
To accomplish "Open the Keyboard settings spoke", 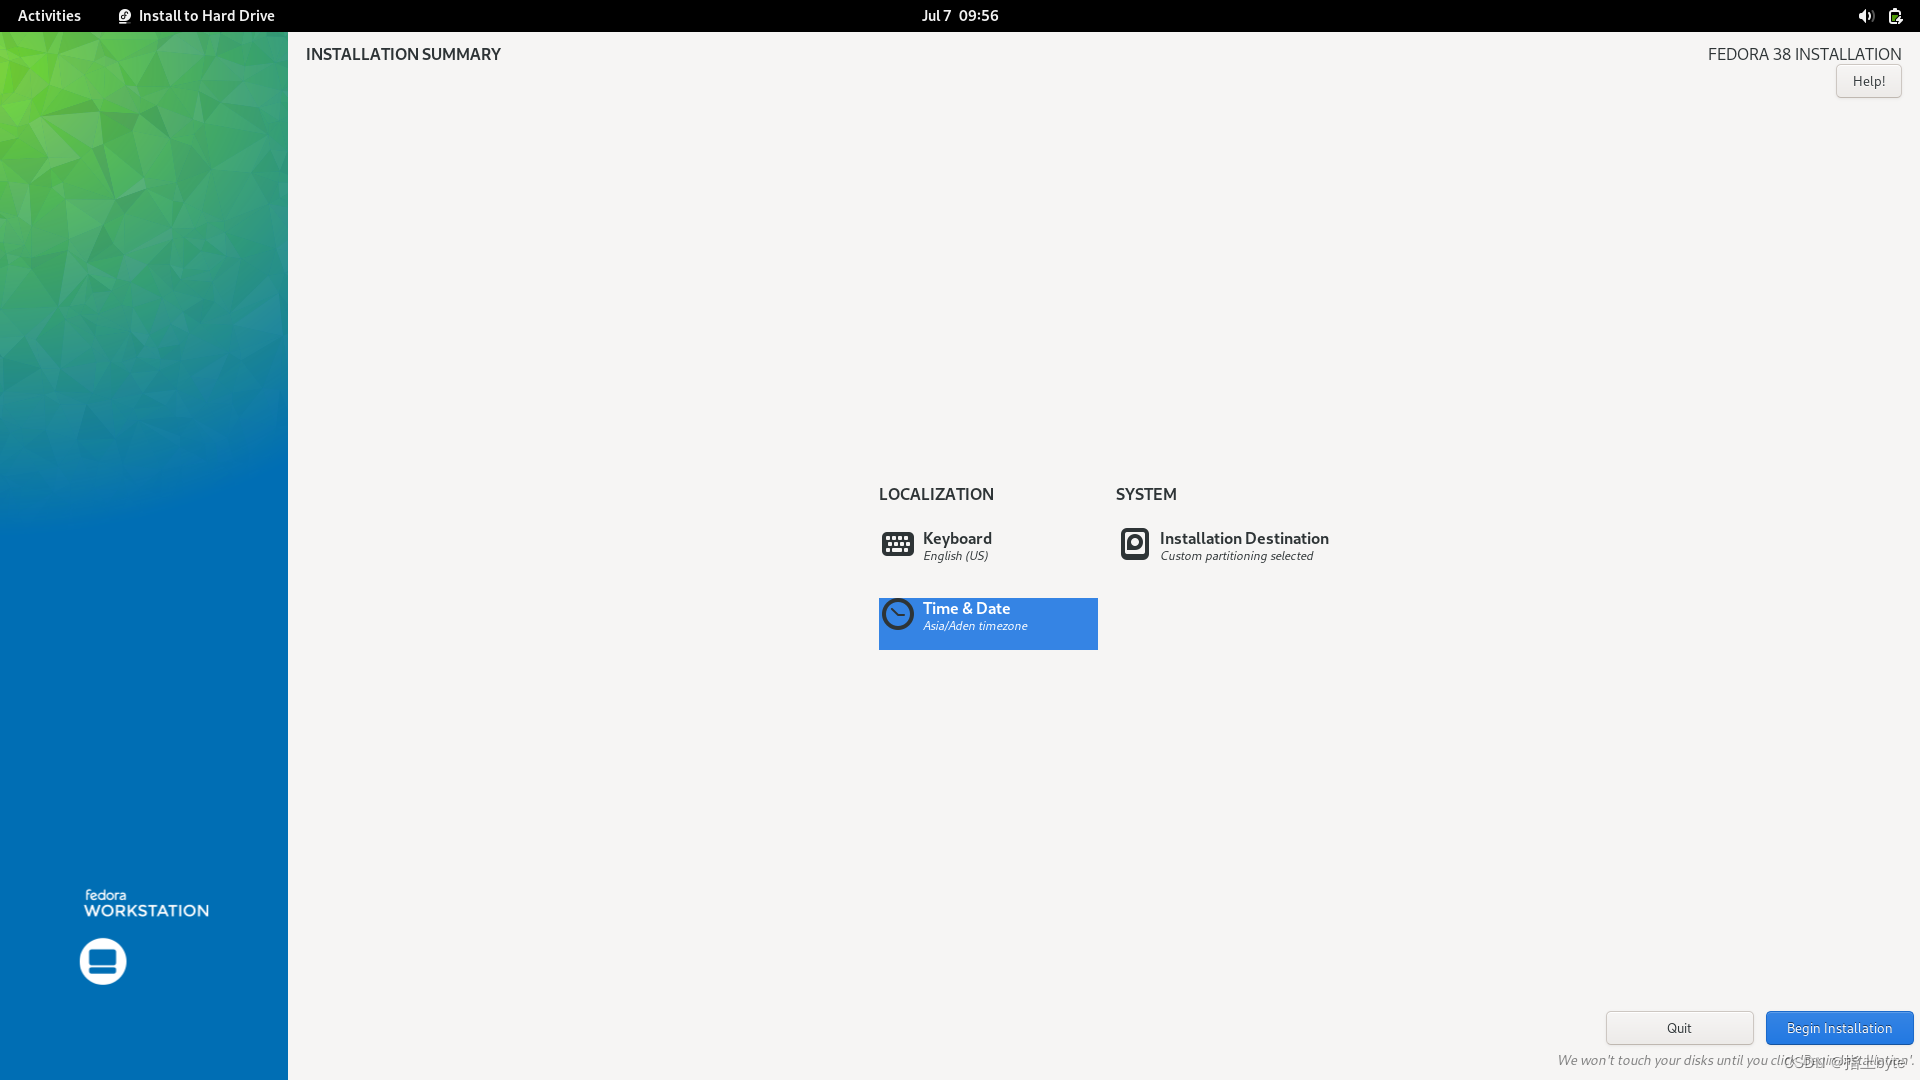I will 957,539.
